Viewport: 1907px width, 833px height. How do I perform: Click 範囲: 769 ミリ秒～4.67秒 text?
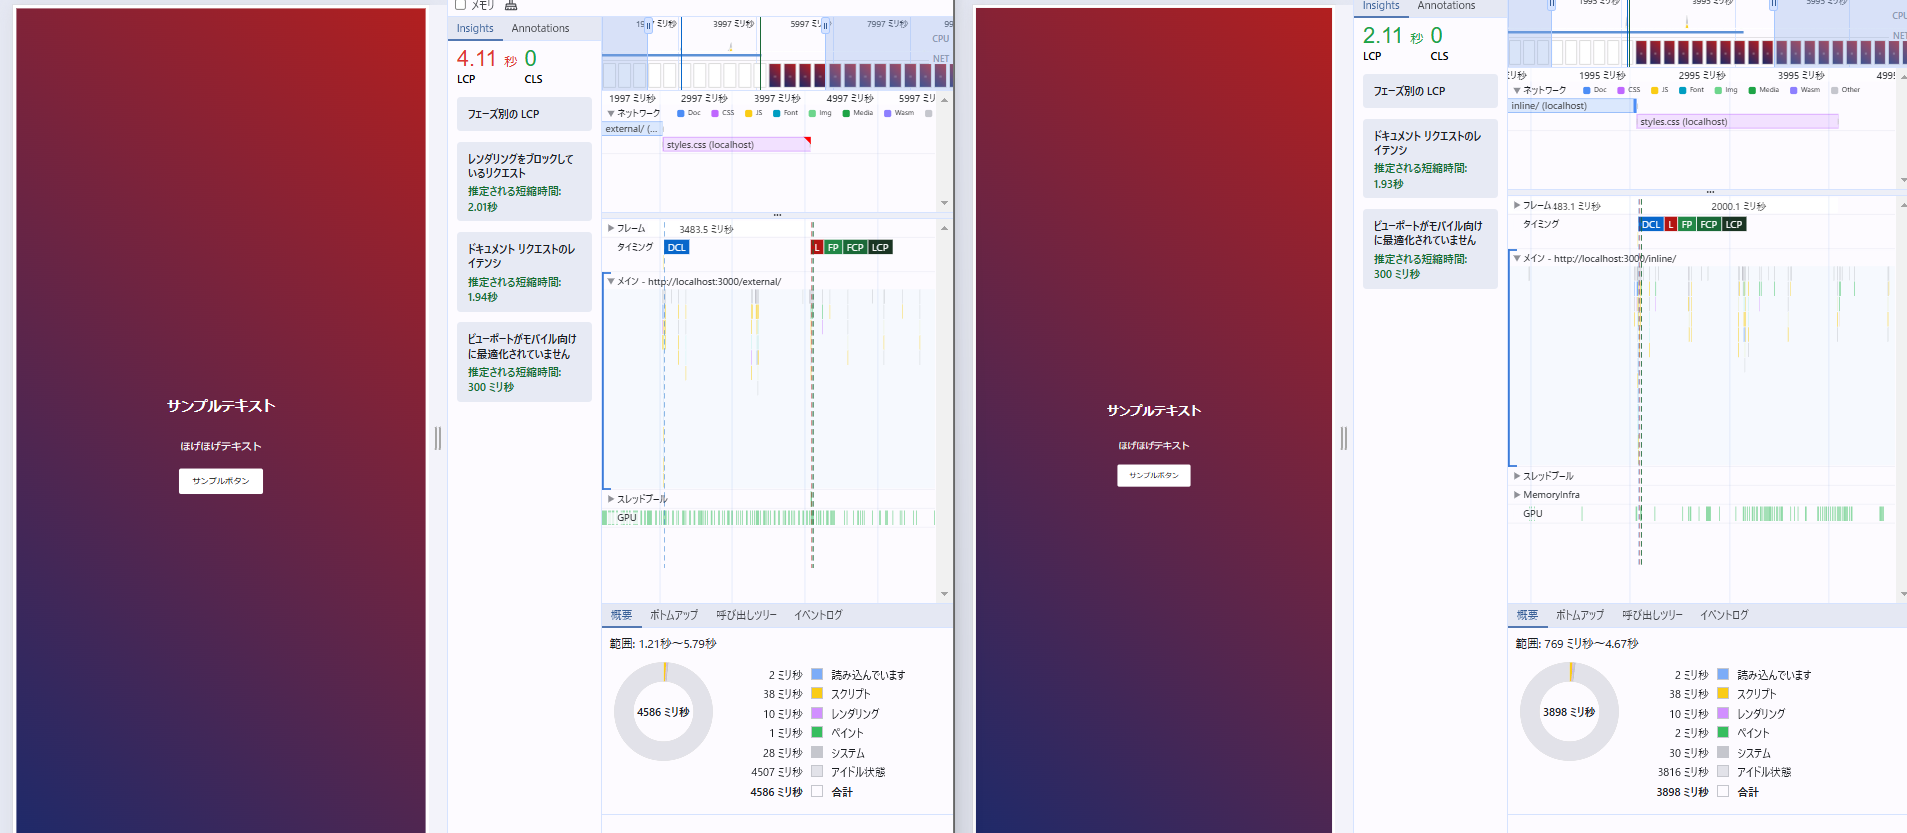click(x=1577, y=644)
